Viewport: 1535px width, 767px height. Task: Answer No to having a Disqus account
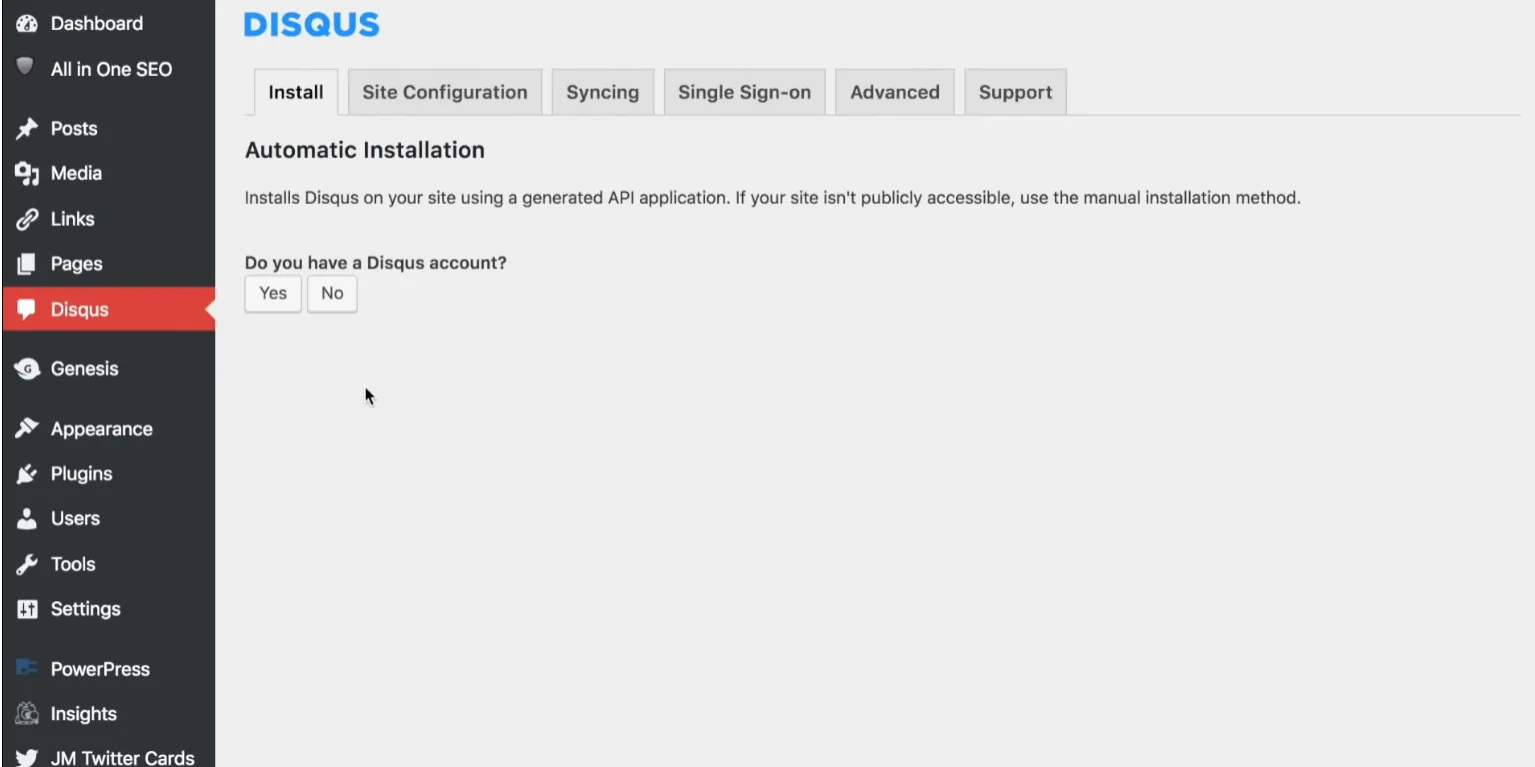[x=332, y=293]
